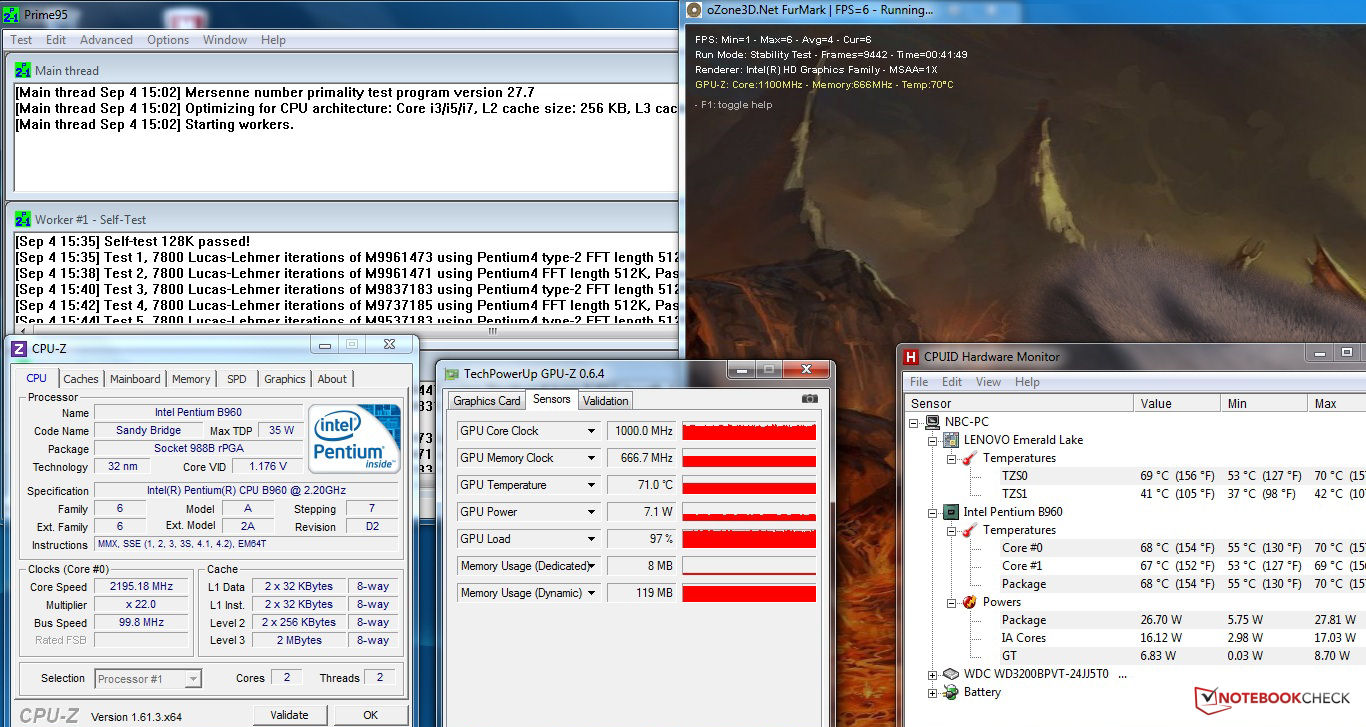Expand the WDC WD3200BPVT hard drive node

[x=932, y=674]
